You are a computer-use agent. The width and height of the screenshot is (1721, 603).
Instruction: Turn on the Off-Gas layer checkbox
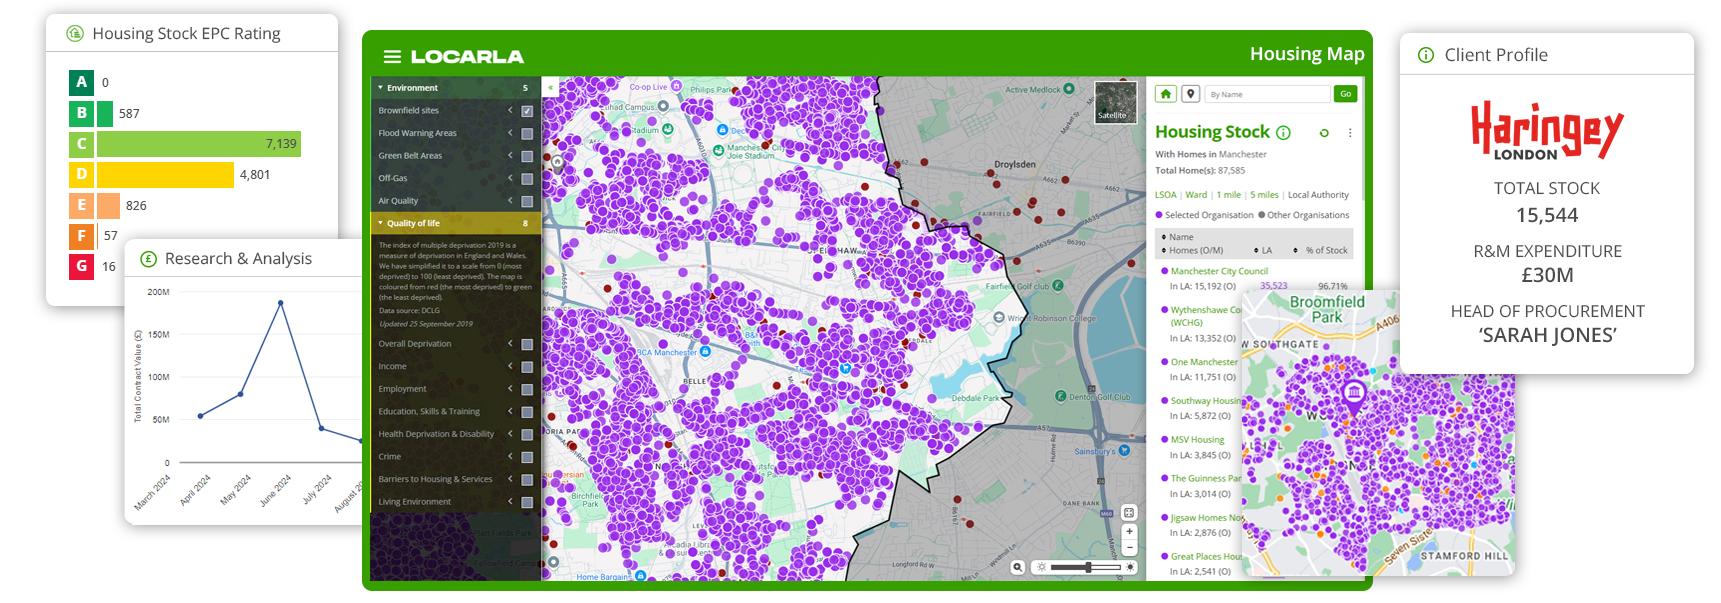(x=527, y=179)
